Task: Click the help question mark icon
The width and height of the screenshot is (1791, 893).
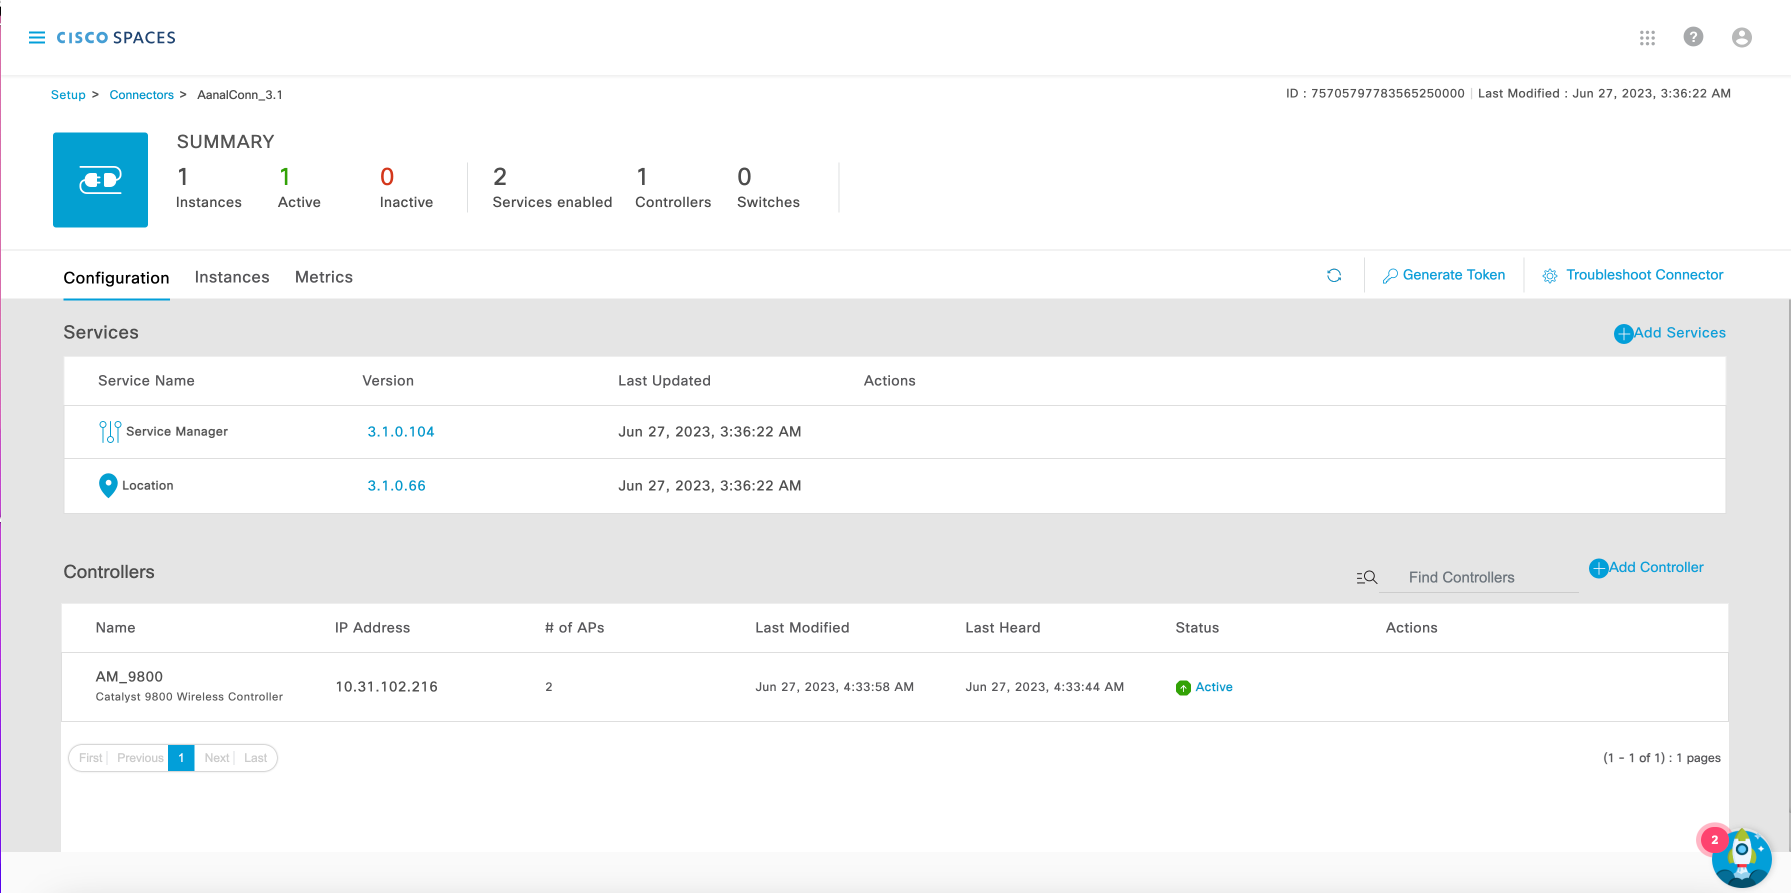Action: click(x=1693, y=37)
